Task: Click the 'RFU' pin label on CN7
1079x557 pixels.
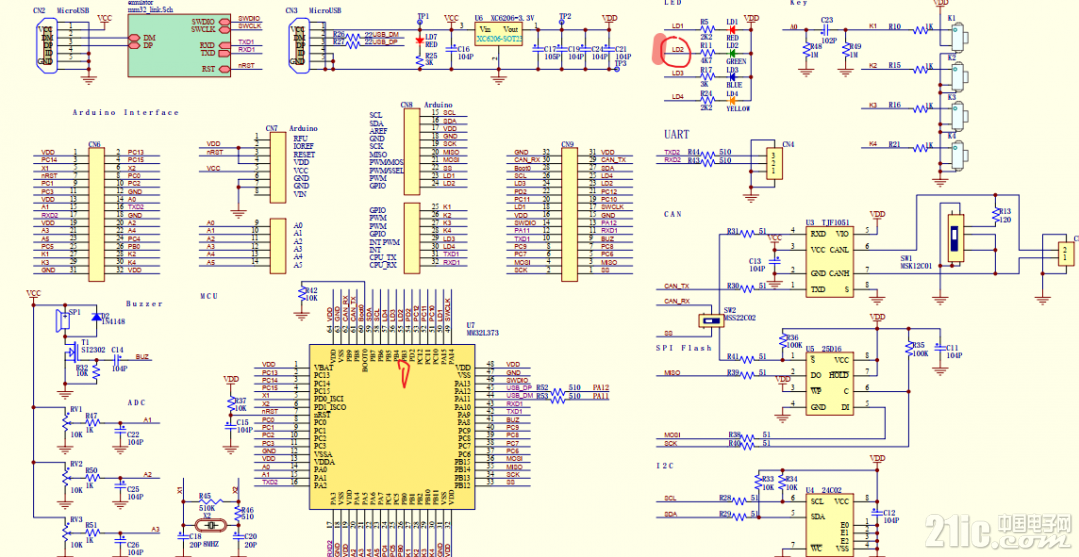Action: (x=300, y=138)
